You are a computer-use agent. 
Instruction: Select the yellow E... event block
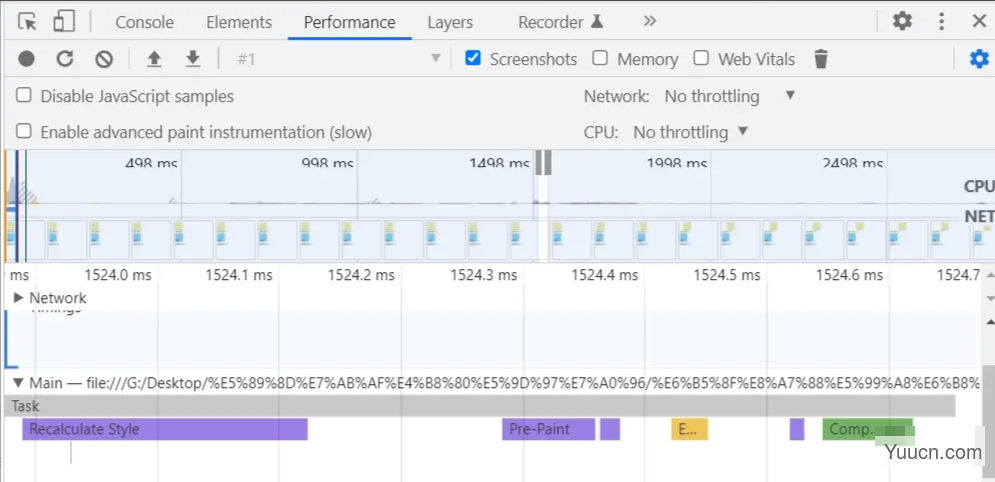point(689,429)
